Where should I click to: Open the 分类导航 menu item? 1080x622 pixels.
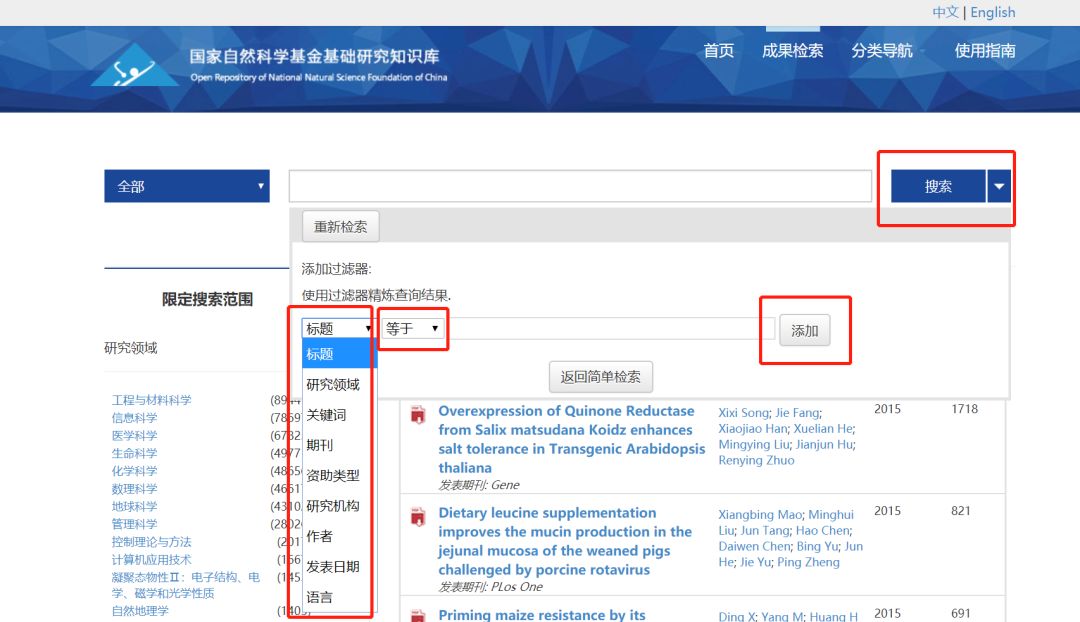click(x=881, y=51)
